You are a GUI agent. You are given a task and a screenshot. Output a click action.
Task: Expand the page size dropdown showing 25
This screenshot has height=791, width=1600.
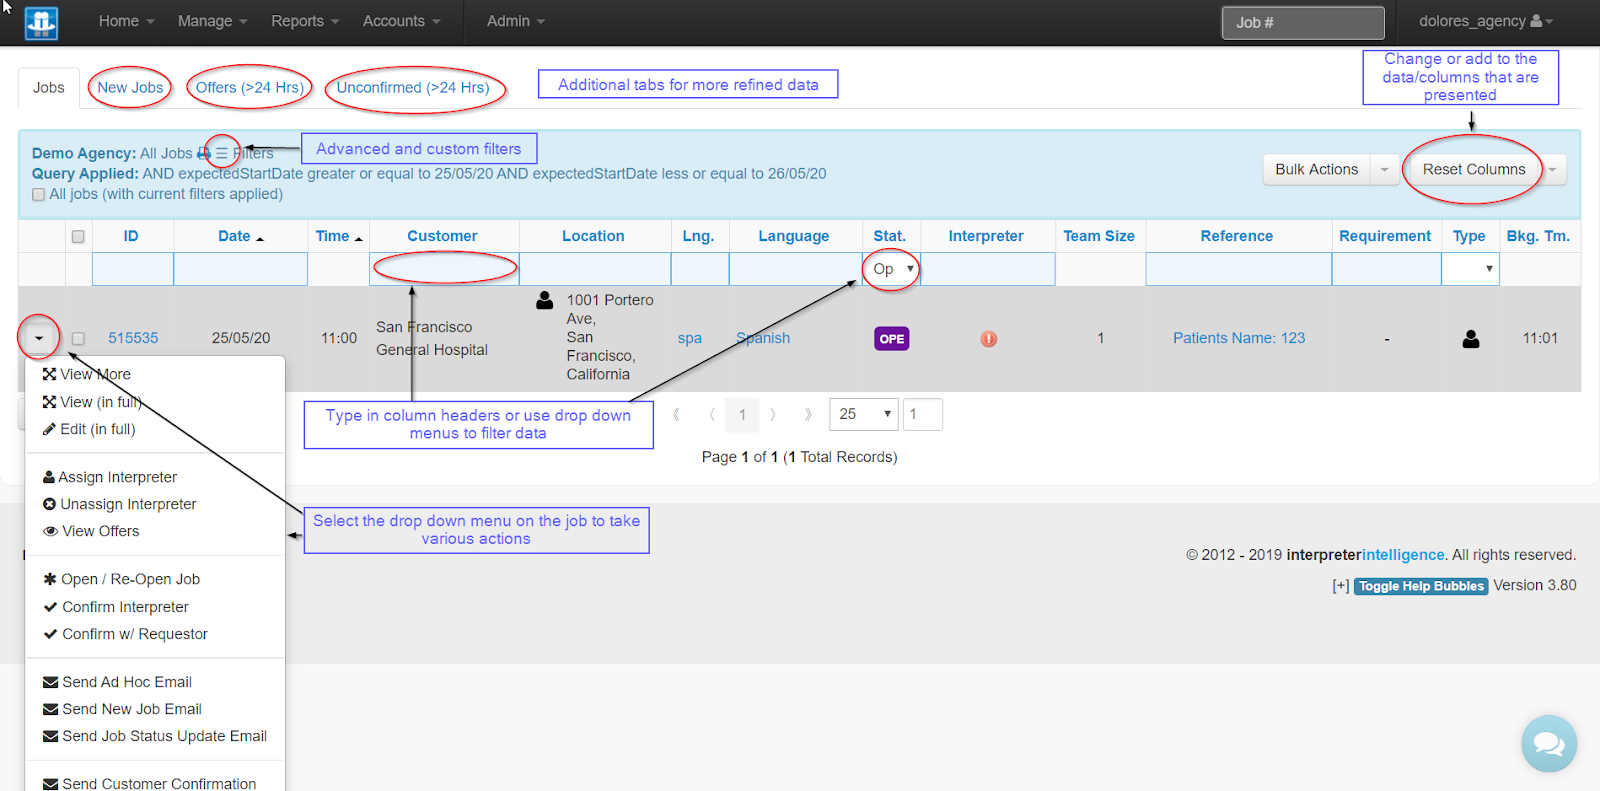pyautogui.click(x=864, y=414)
